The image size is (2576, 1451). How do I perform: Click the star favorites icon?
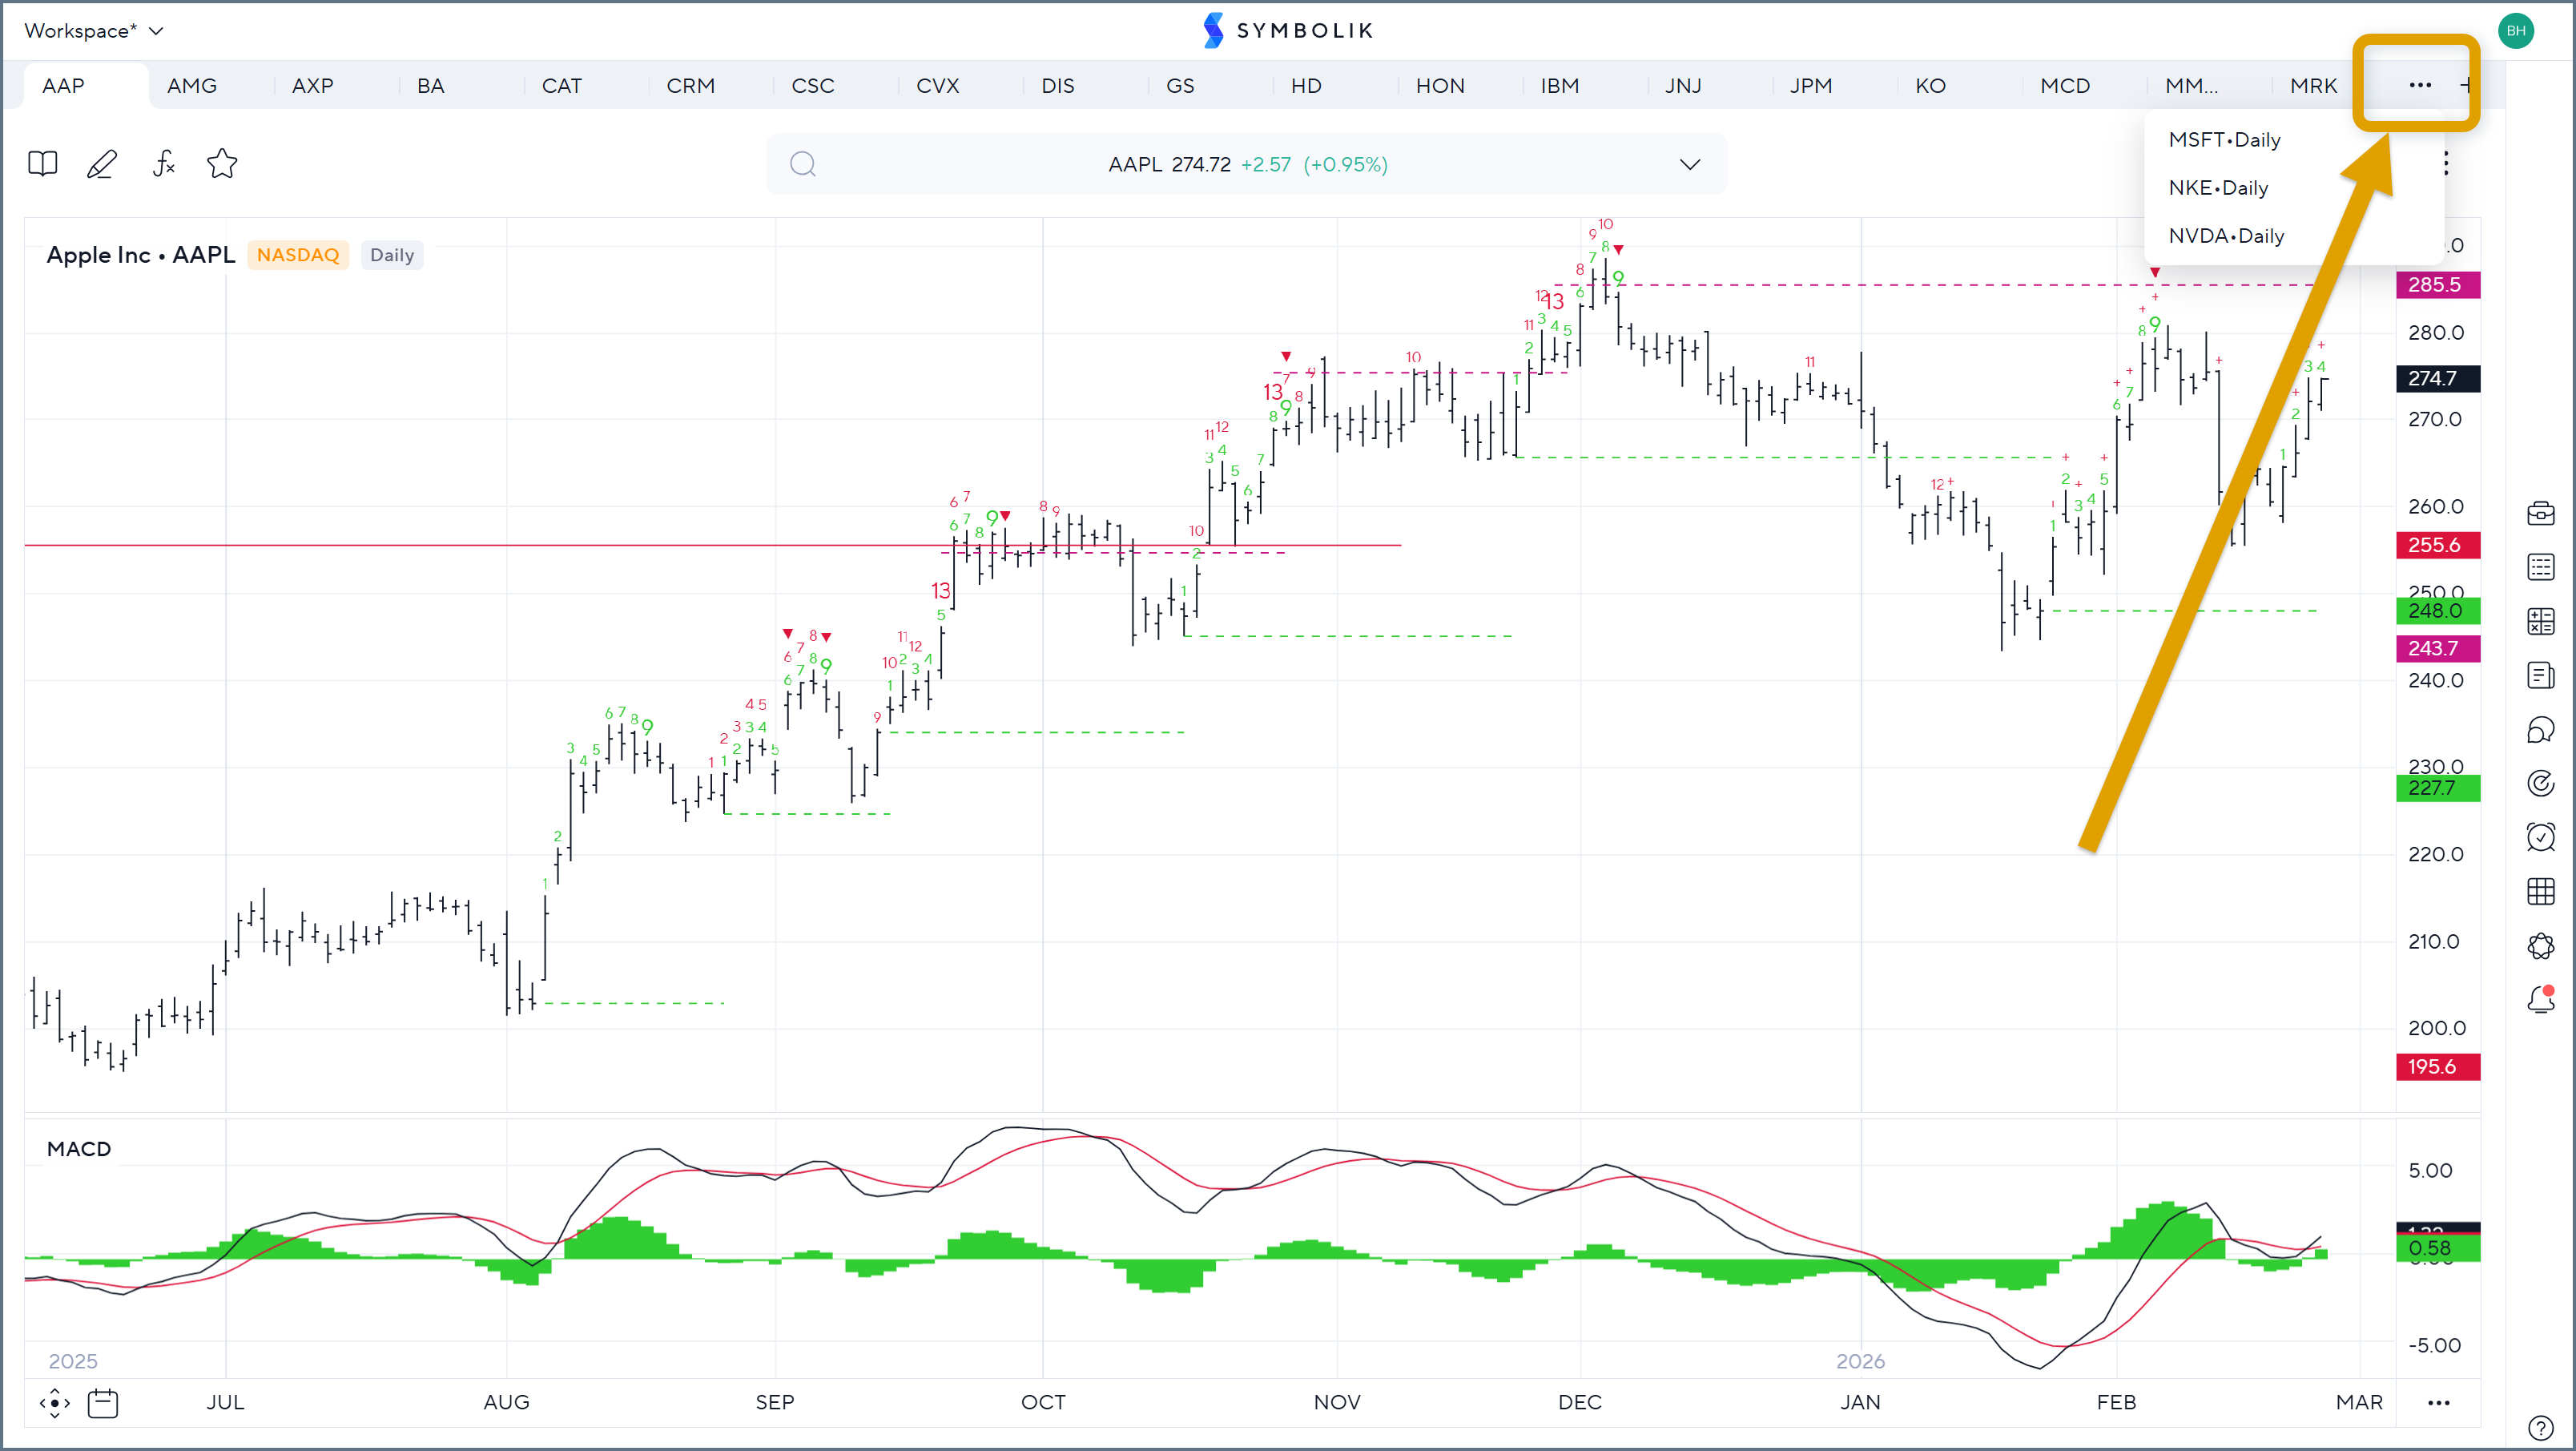point(222,163)
